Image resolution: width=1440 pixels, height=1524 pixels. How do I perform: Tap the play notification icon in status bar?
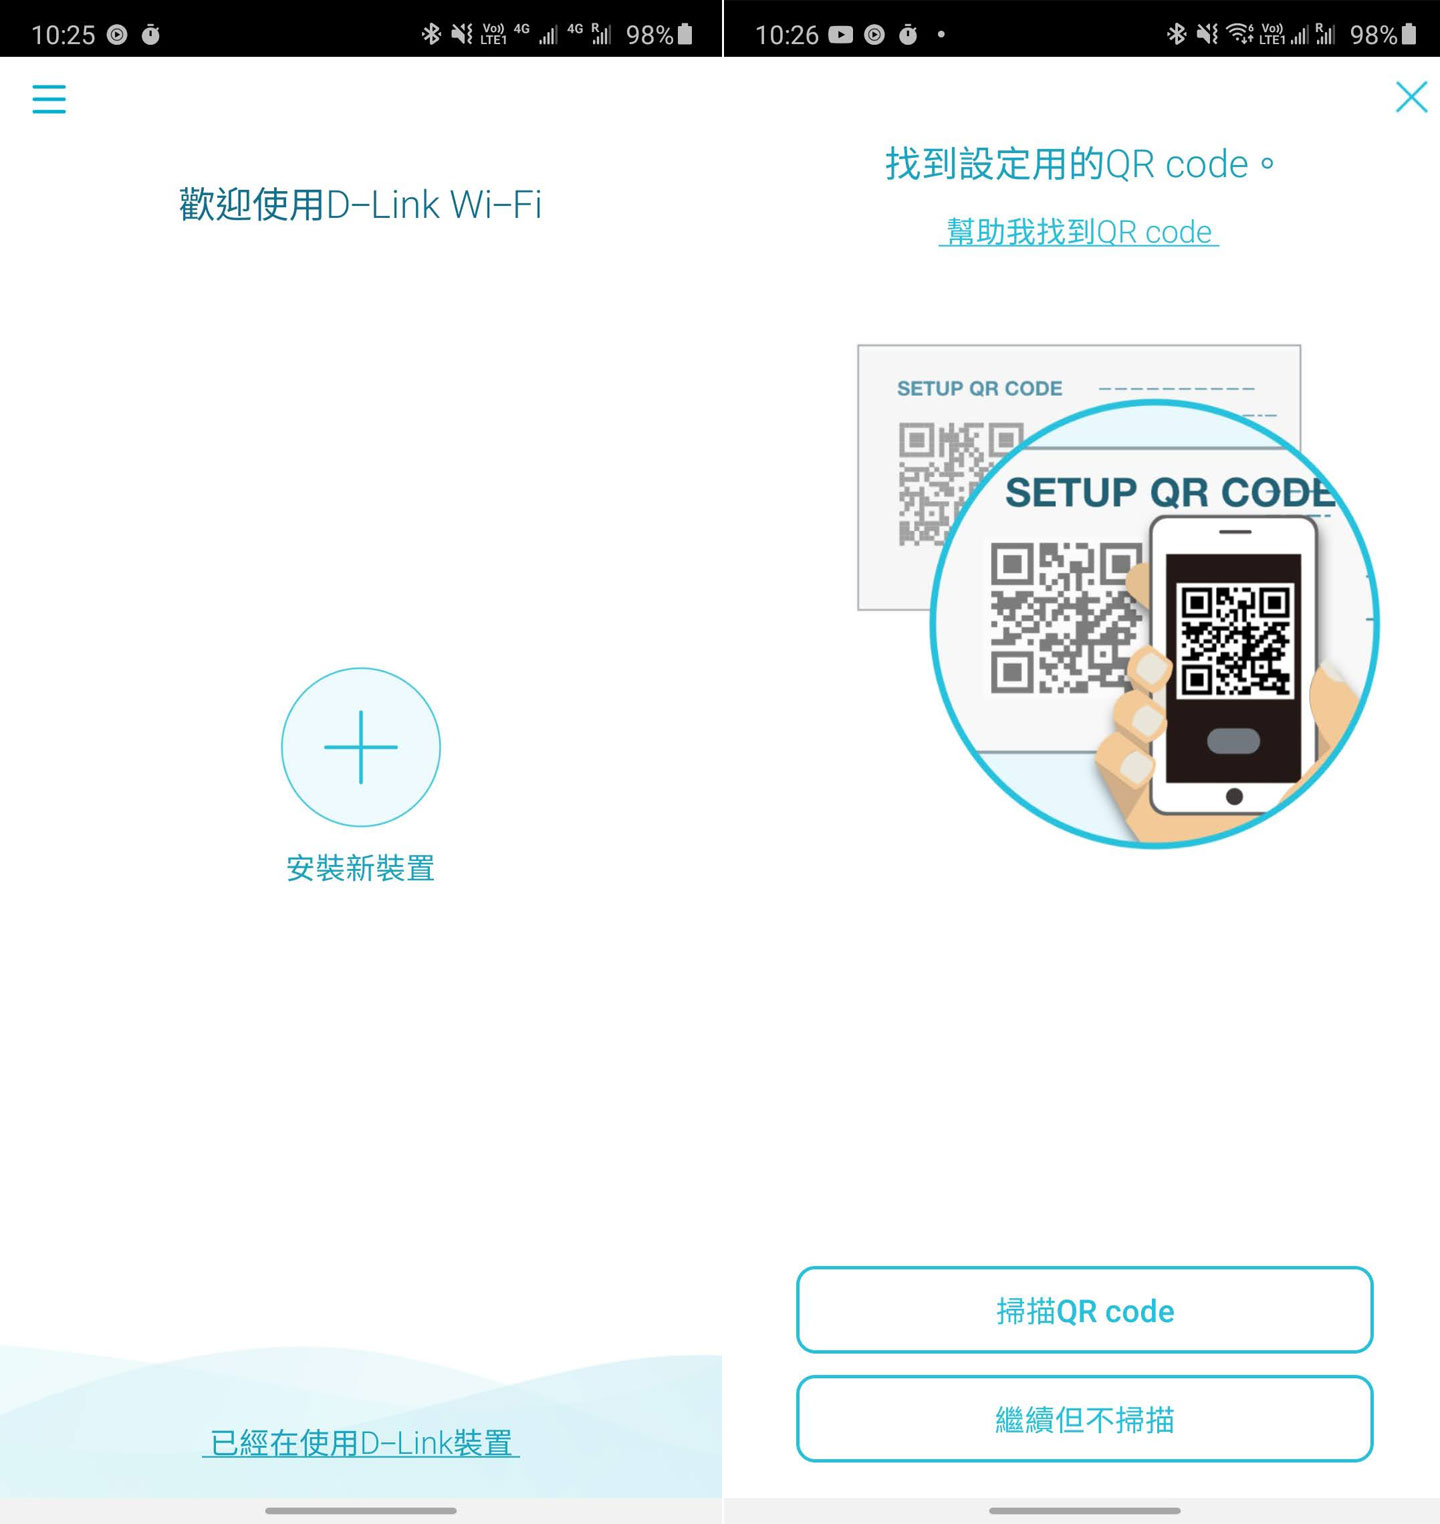point(118,34)
